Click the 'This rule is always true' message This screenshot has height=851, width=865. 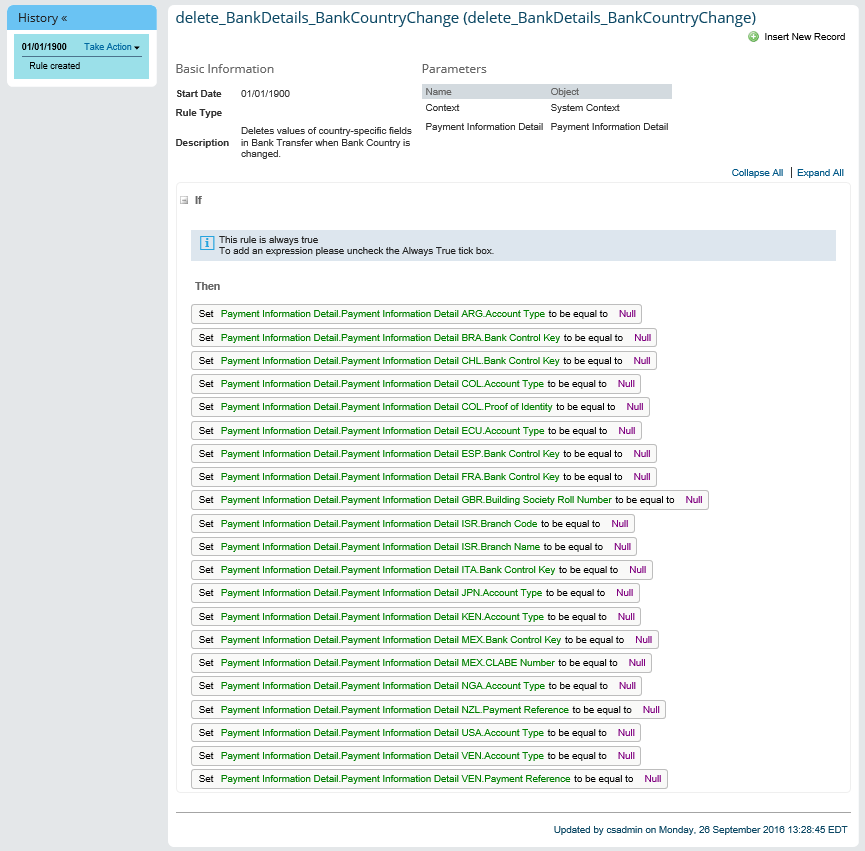pyautogui.click(x=268, y=240)
